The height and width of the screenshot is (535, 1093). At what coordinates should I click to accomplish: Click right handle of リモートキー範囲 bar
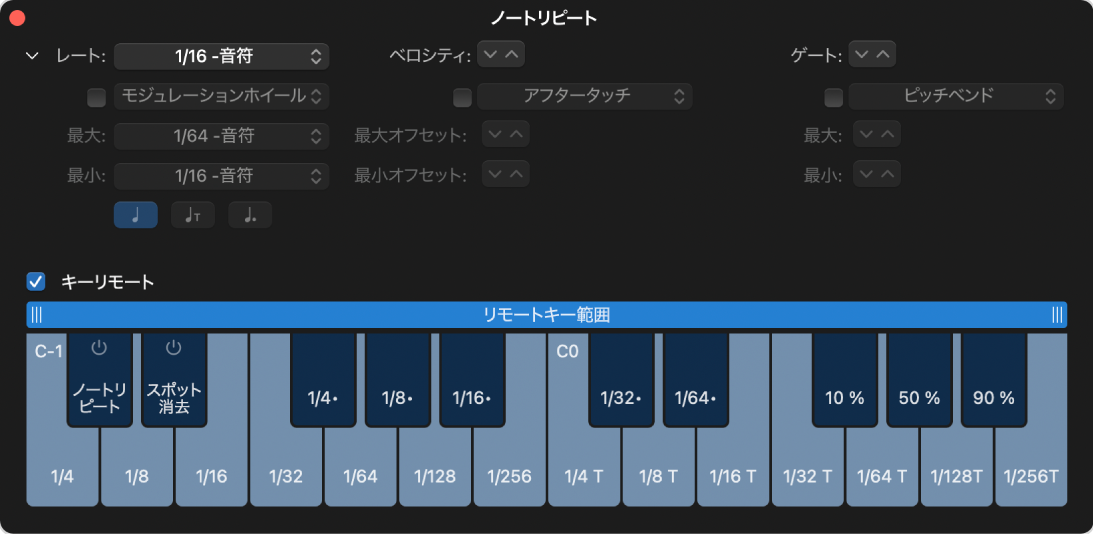tap(1057, 315)
